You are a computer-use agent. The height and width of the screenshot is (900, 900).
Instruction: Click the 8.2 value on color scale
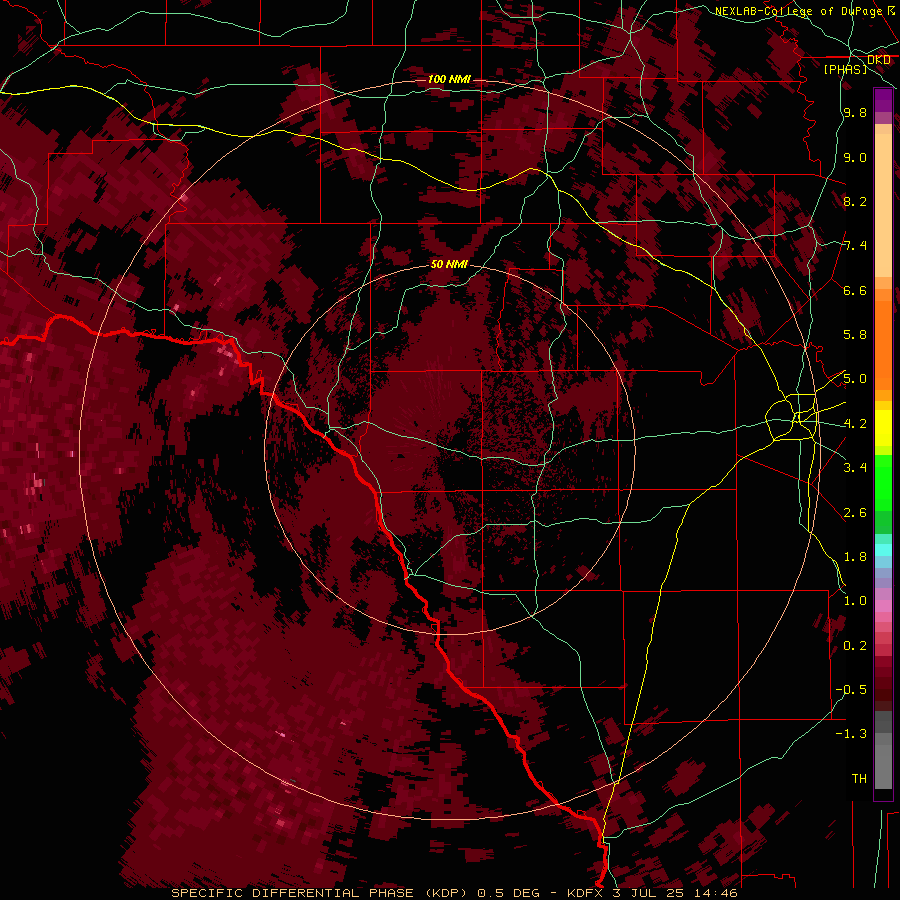coord(855,201)
